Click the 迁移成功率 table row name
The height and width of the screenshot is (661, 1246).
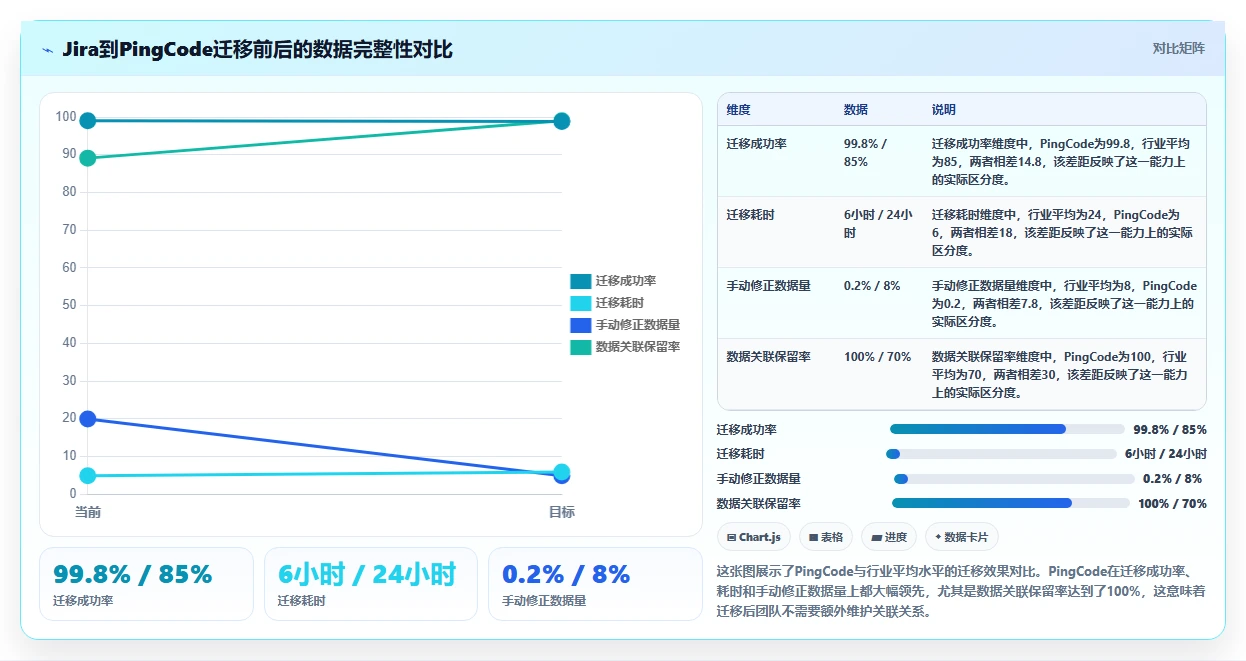tap(756, 144)
